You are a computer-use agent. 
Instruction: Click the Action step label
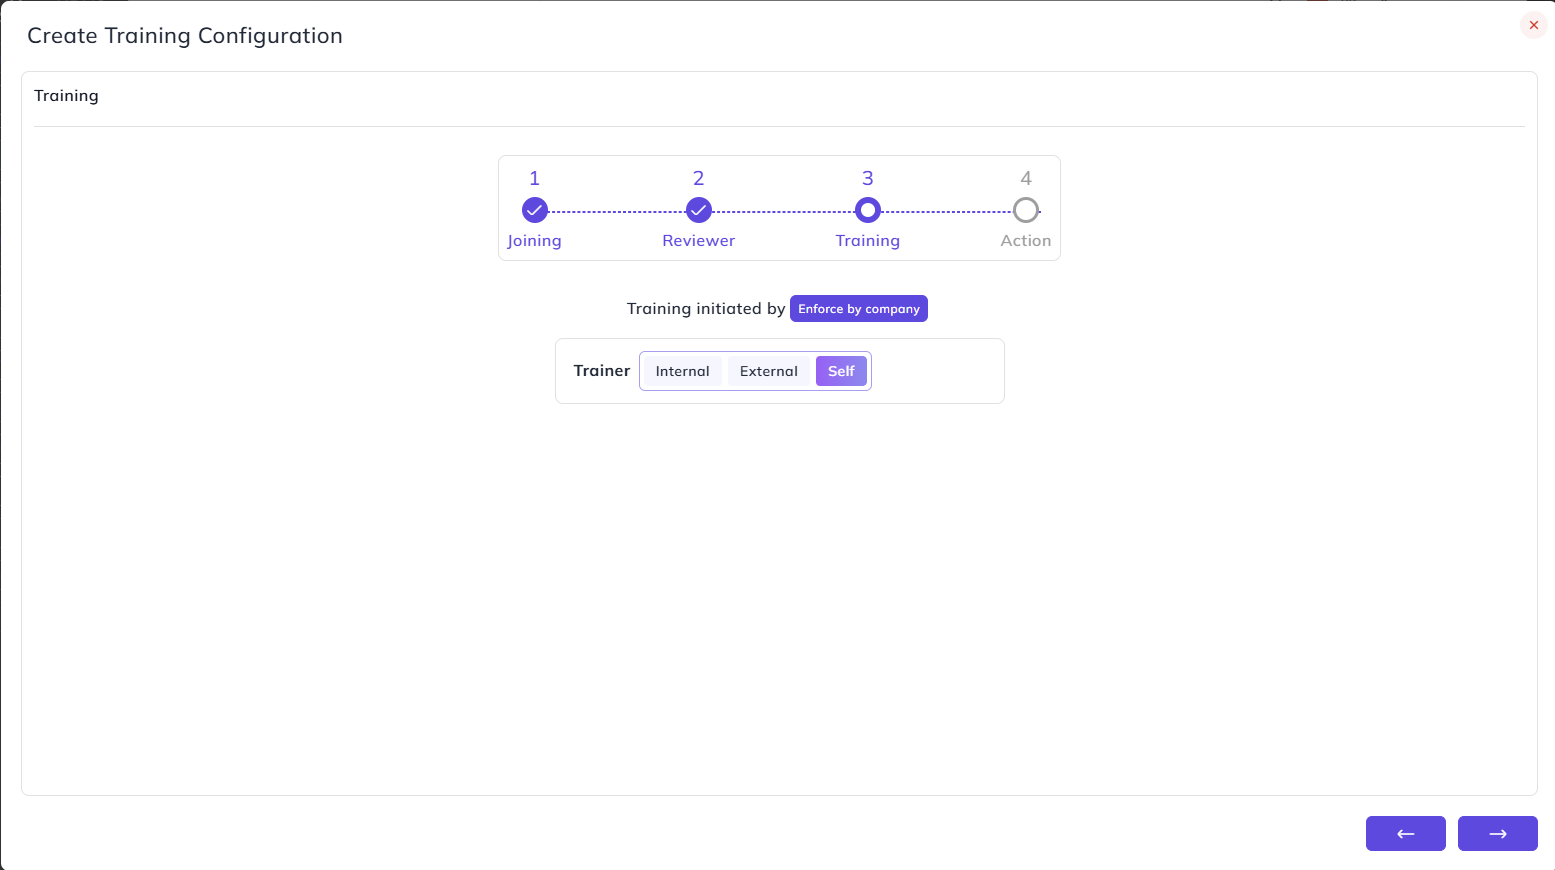point(1026,241)
